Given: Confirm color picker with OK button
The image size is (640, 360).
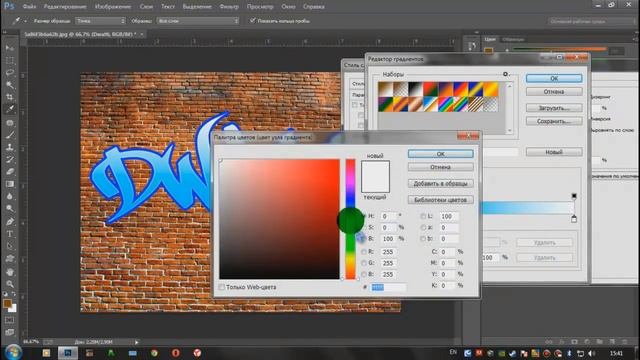Looking at the screenshot, I should [441, 154].
